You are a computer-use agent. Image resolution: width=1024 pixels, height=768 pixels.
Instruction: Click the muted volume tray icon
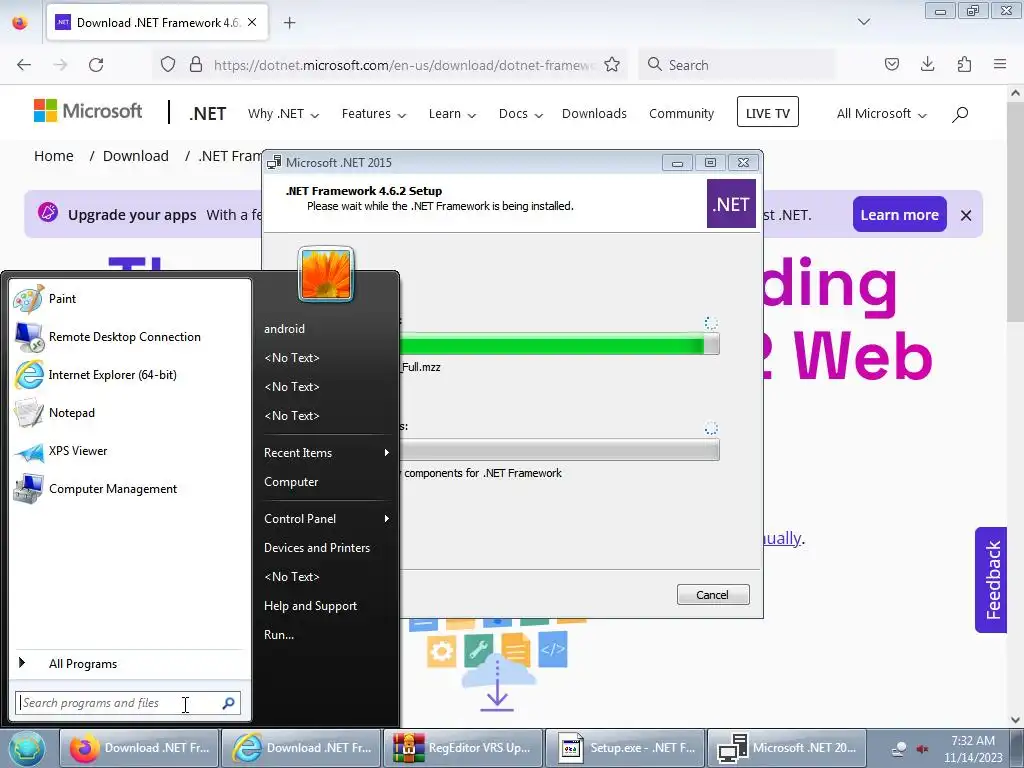click(922, 749)
